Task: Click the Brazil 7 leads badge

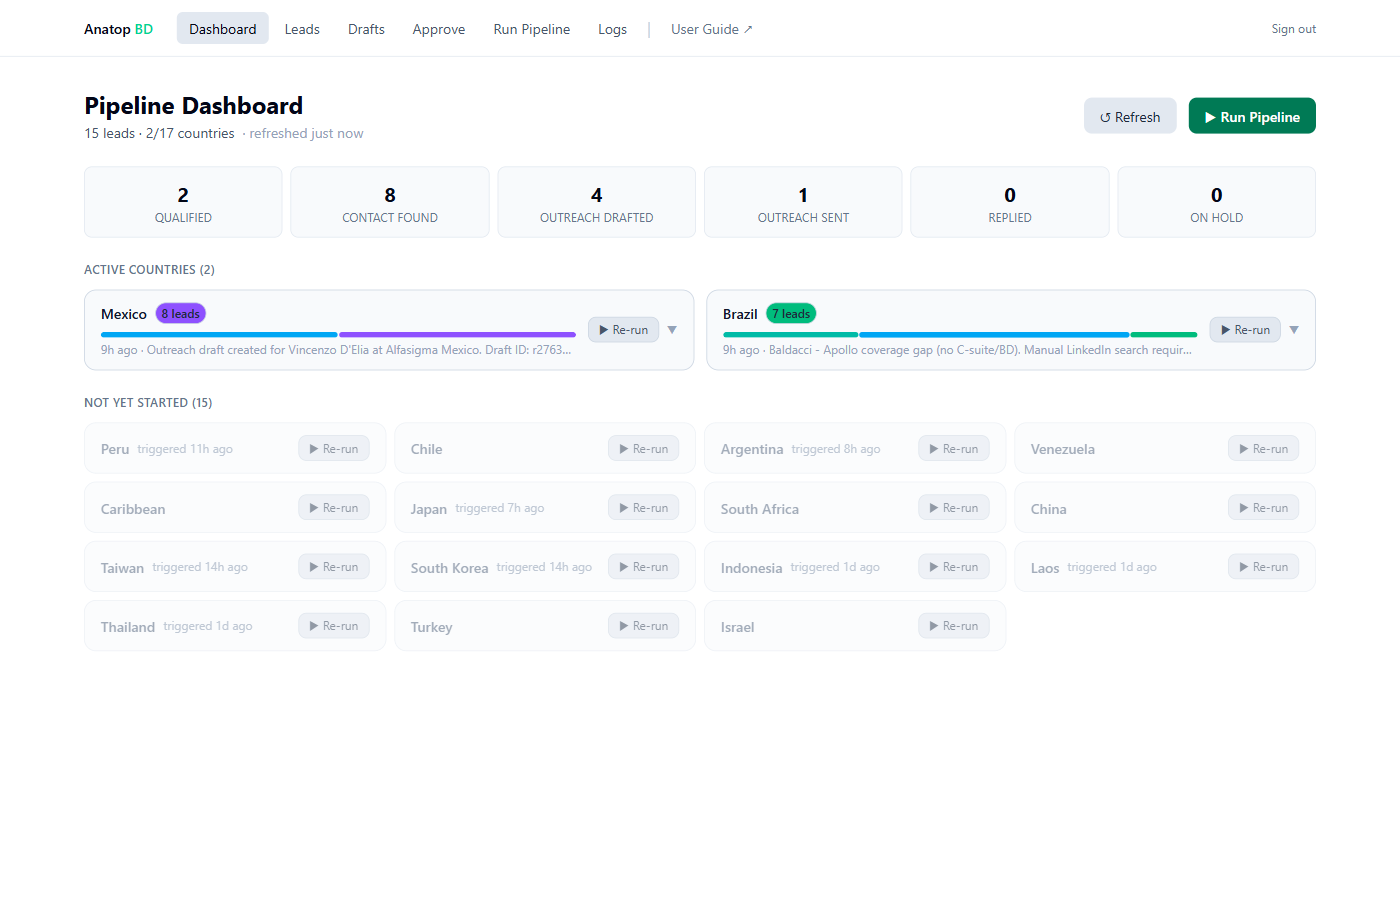Action: point(791,314)
